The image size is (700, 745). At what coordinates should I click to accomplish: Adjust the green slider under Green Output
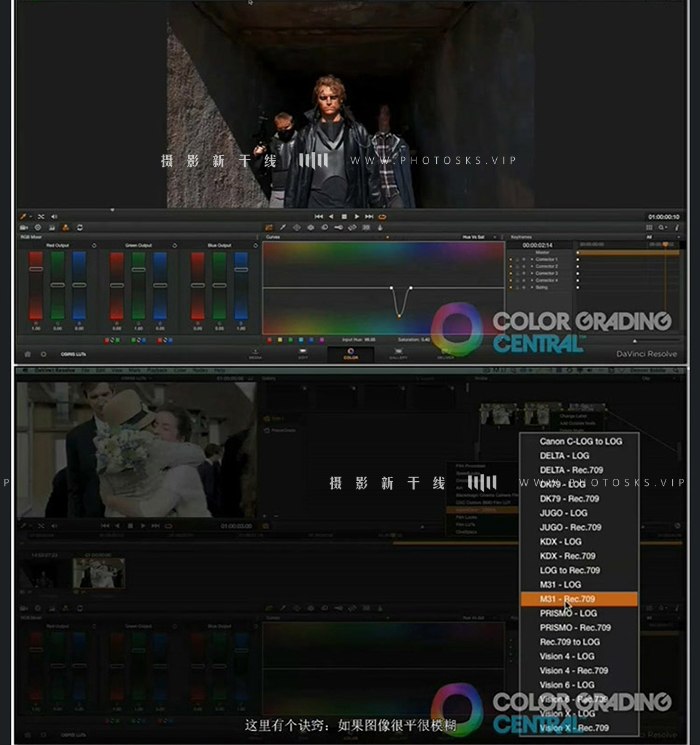138,269
